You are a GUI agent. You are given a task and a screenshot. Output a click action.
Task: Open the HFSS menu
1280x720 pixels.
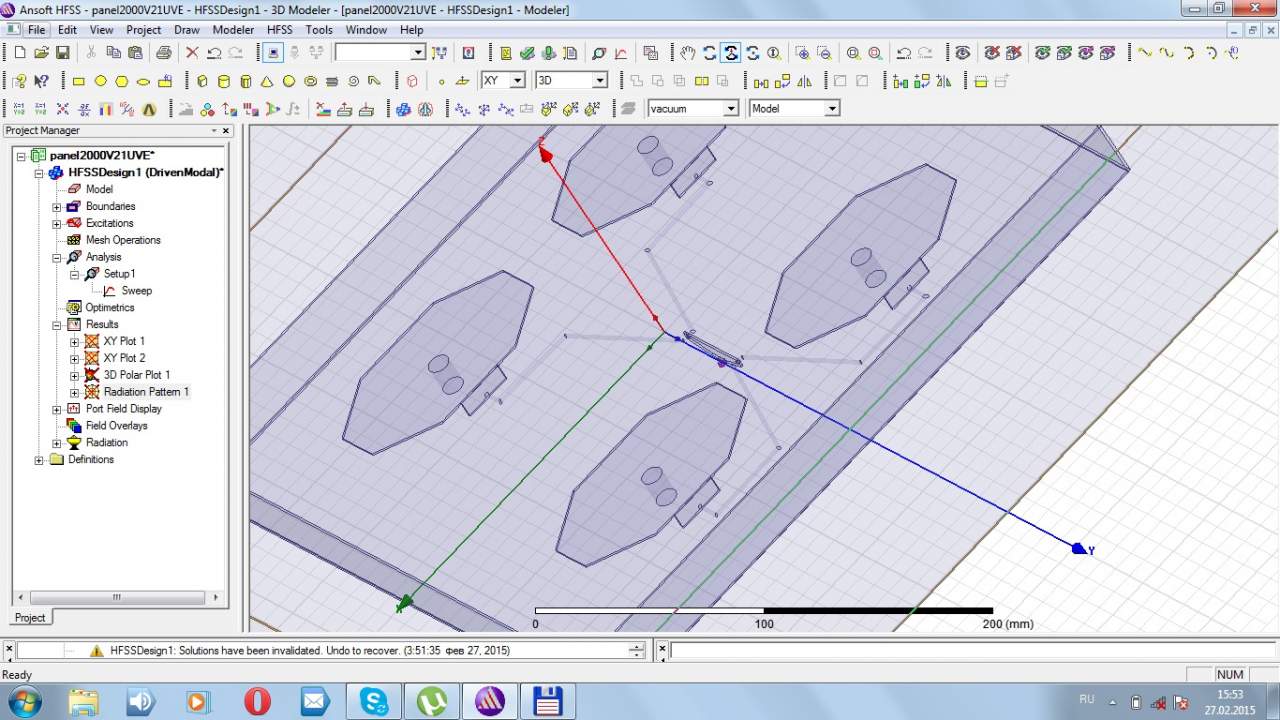279,30
